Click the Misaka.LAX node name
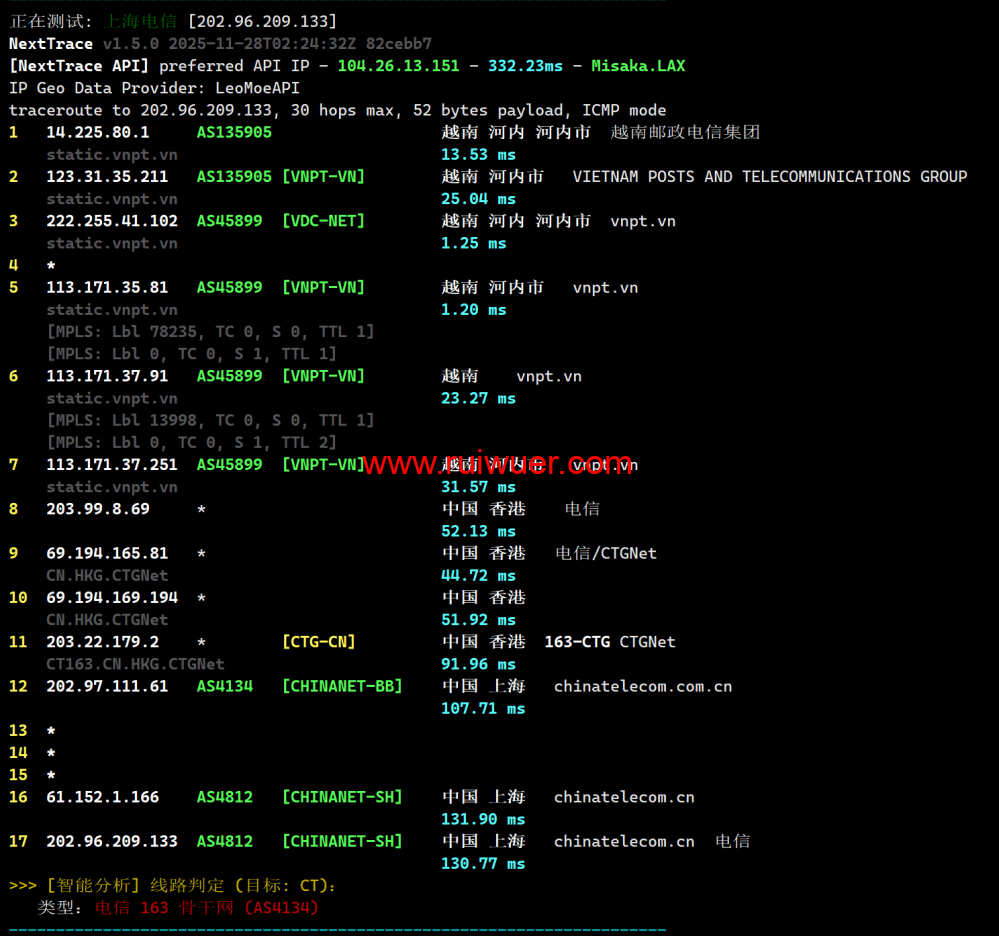Viewport: 999px width, 936px height. point(638,66)
